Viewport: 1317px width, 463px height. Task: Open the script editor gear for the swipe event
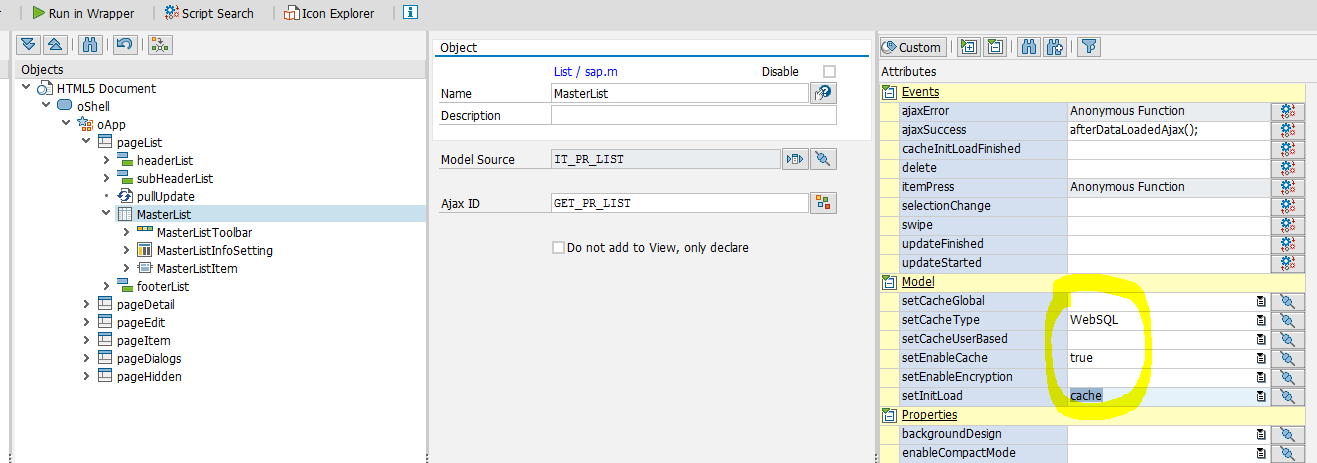pos(1288,225)
